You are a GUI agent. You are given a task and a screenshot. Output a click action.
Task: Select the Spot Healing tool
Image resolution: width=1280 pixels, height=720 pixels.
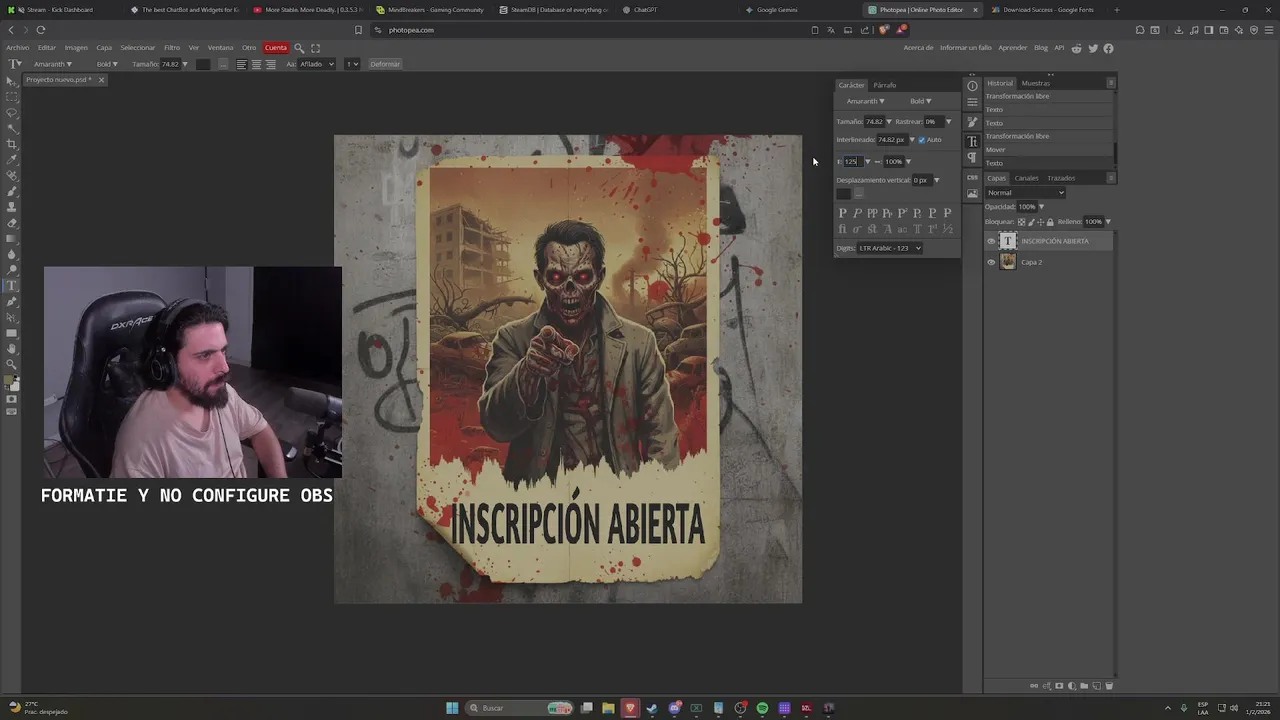click(12, 175)
